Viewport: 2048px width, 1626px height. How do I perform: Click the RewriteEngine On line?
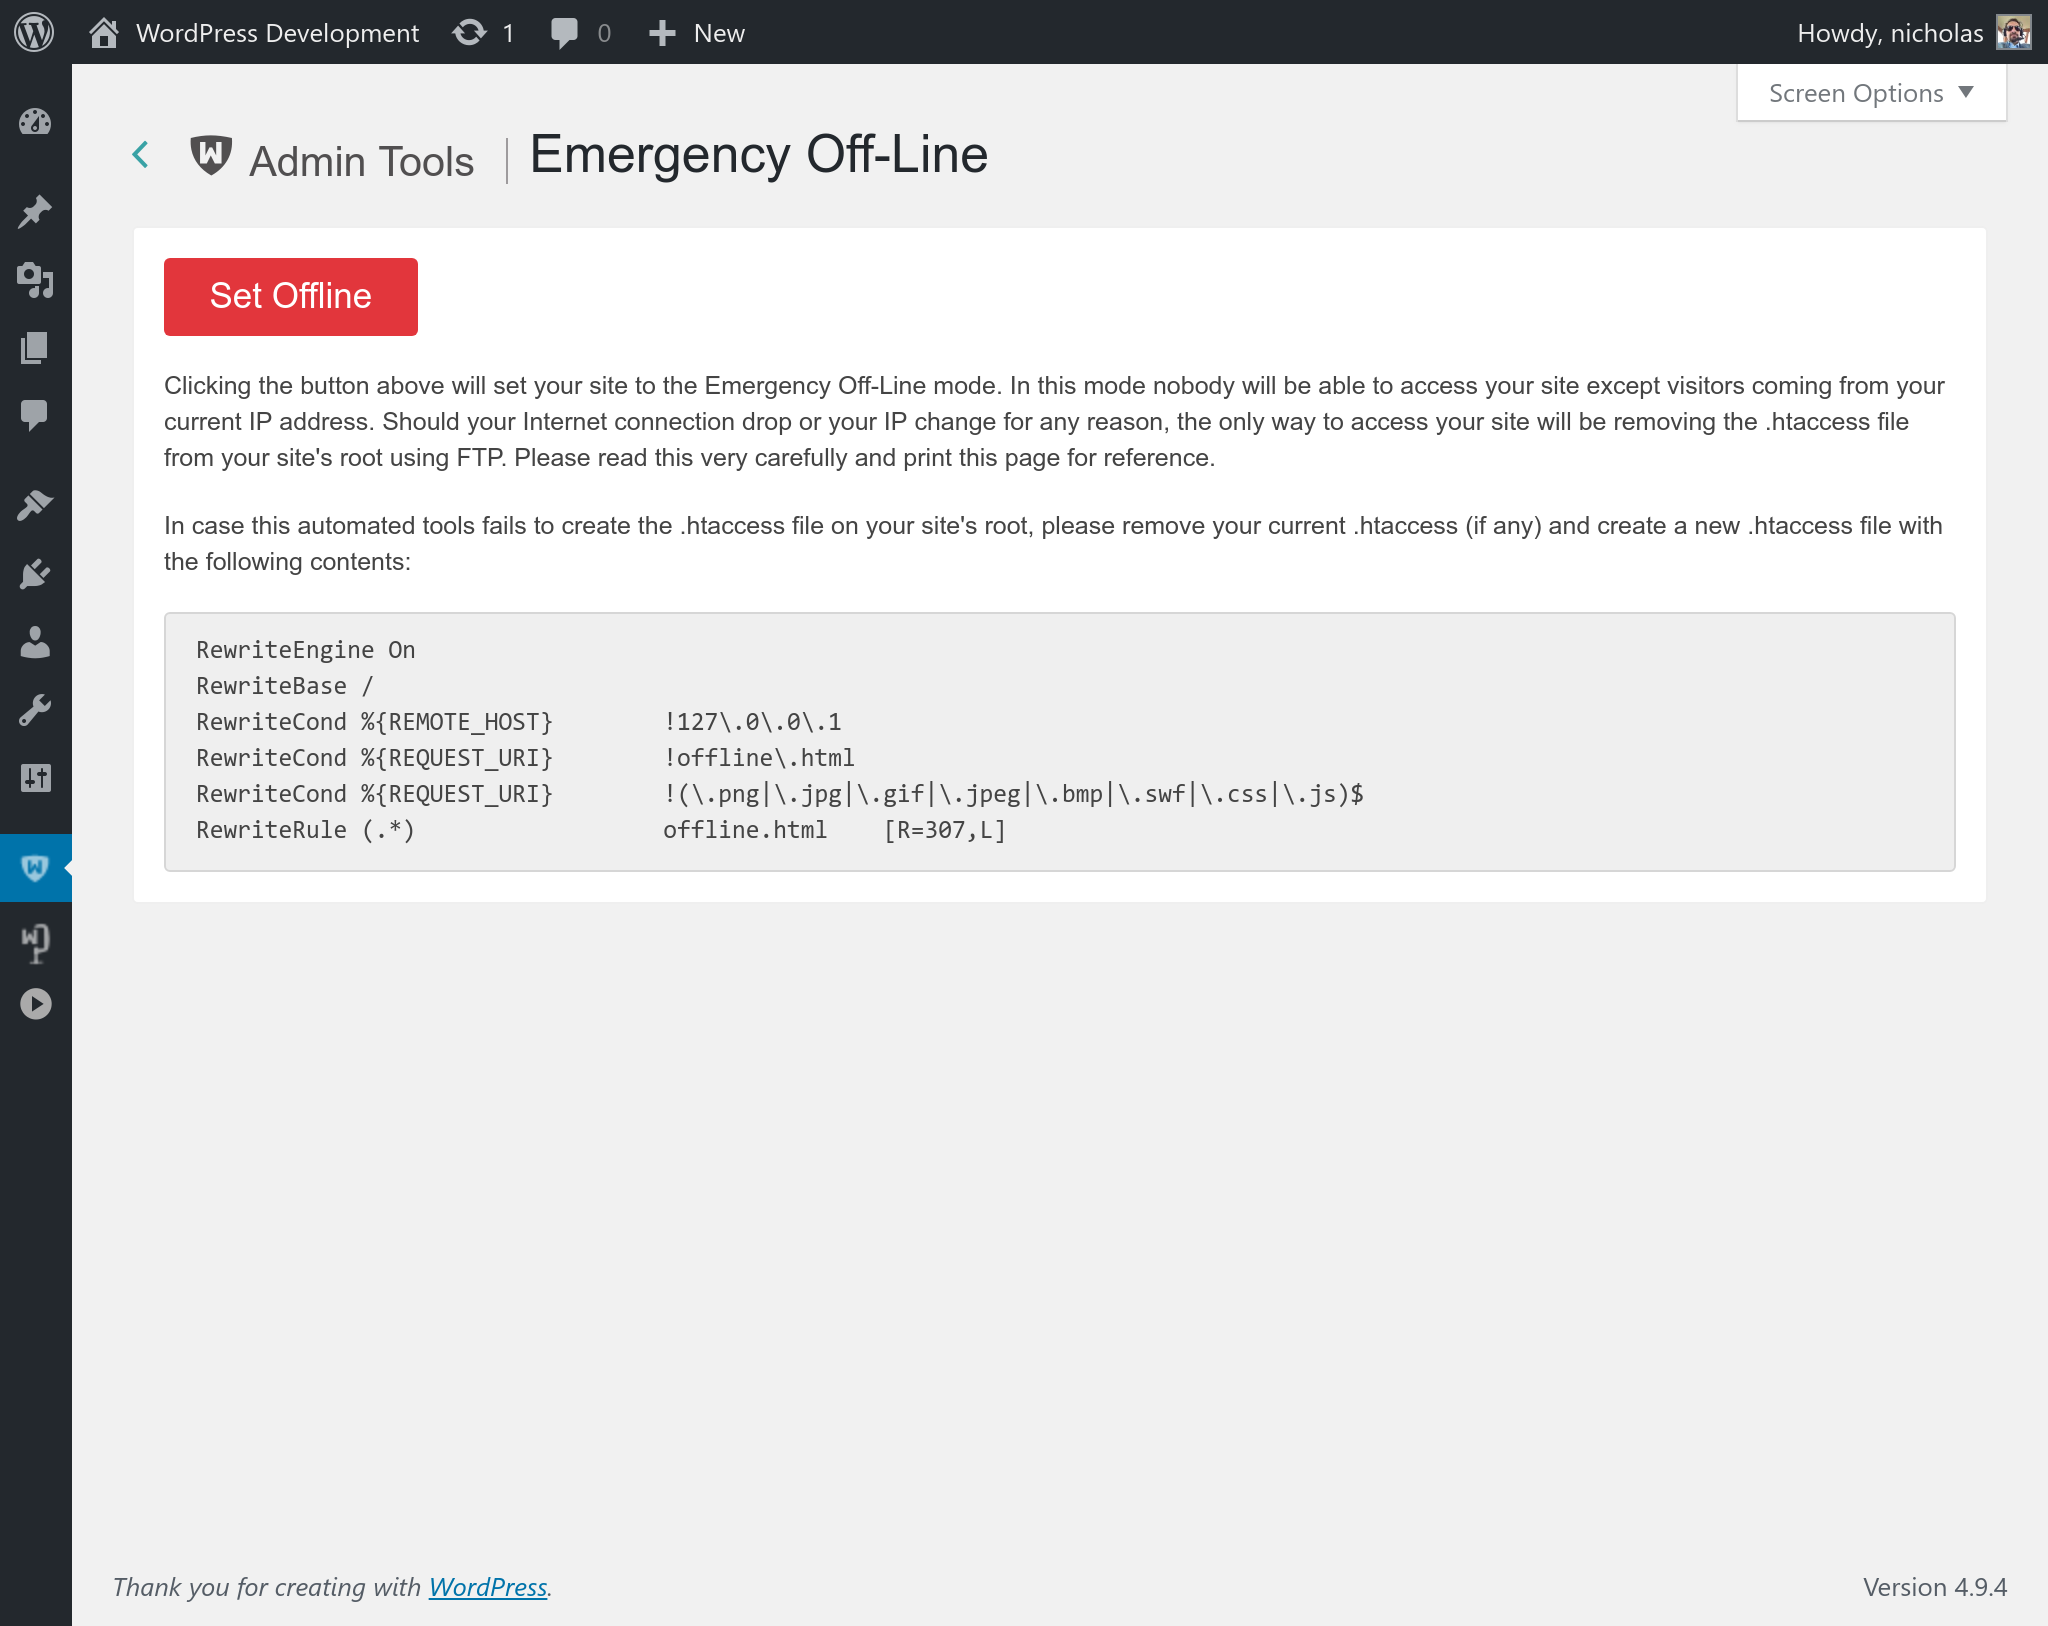point(306,650)
